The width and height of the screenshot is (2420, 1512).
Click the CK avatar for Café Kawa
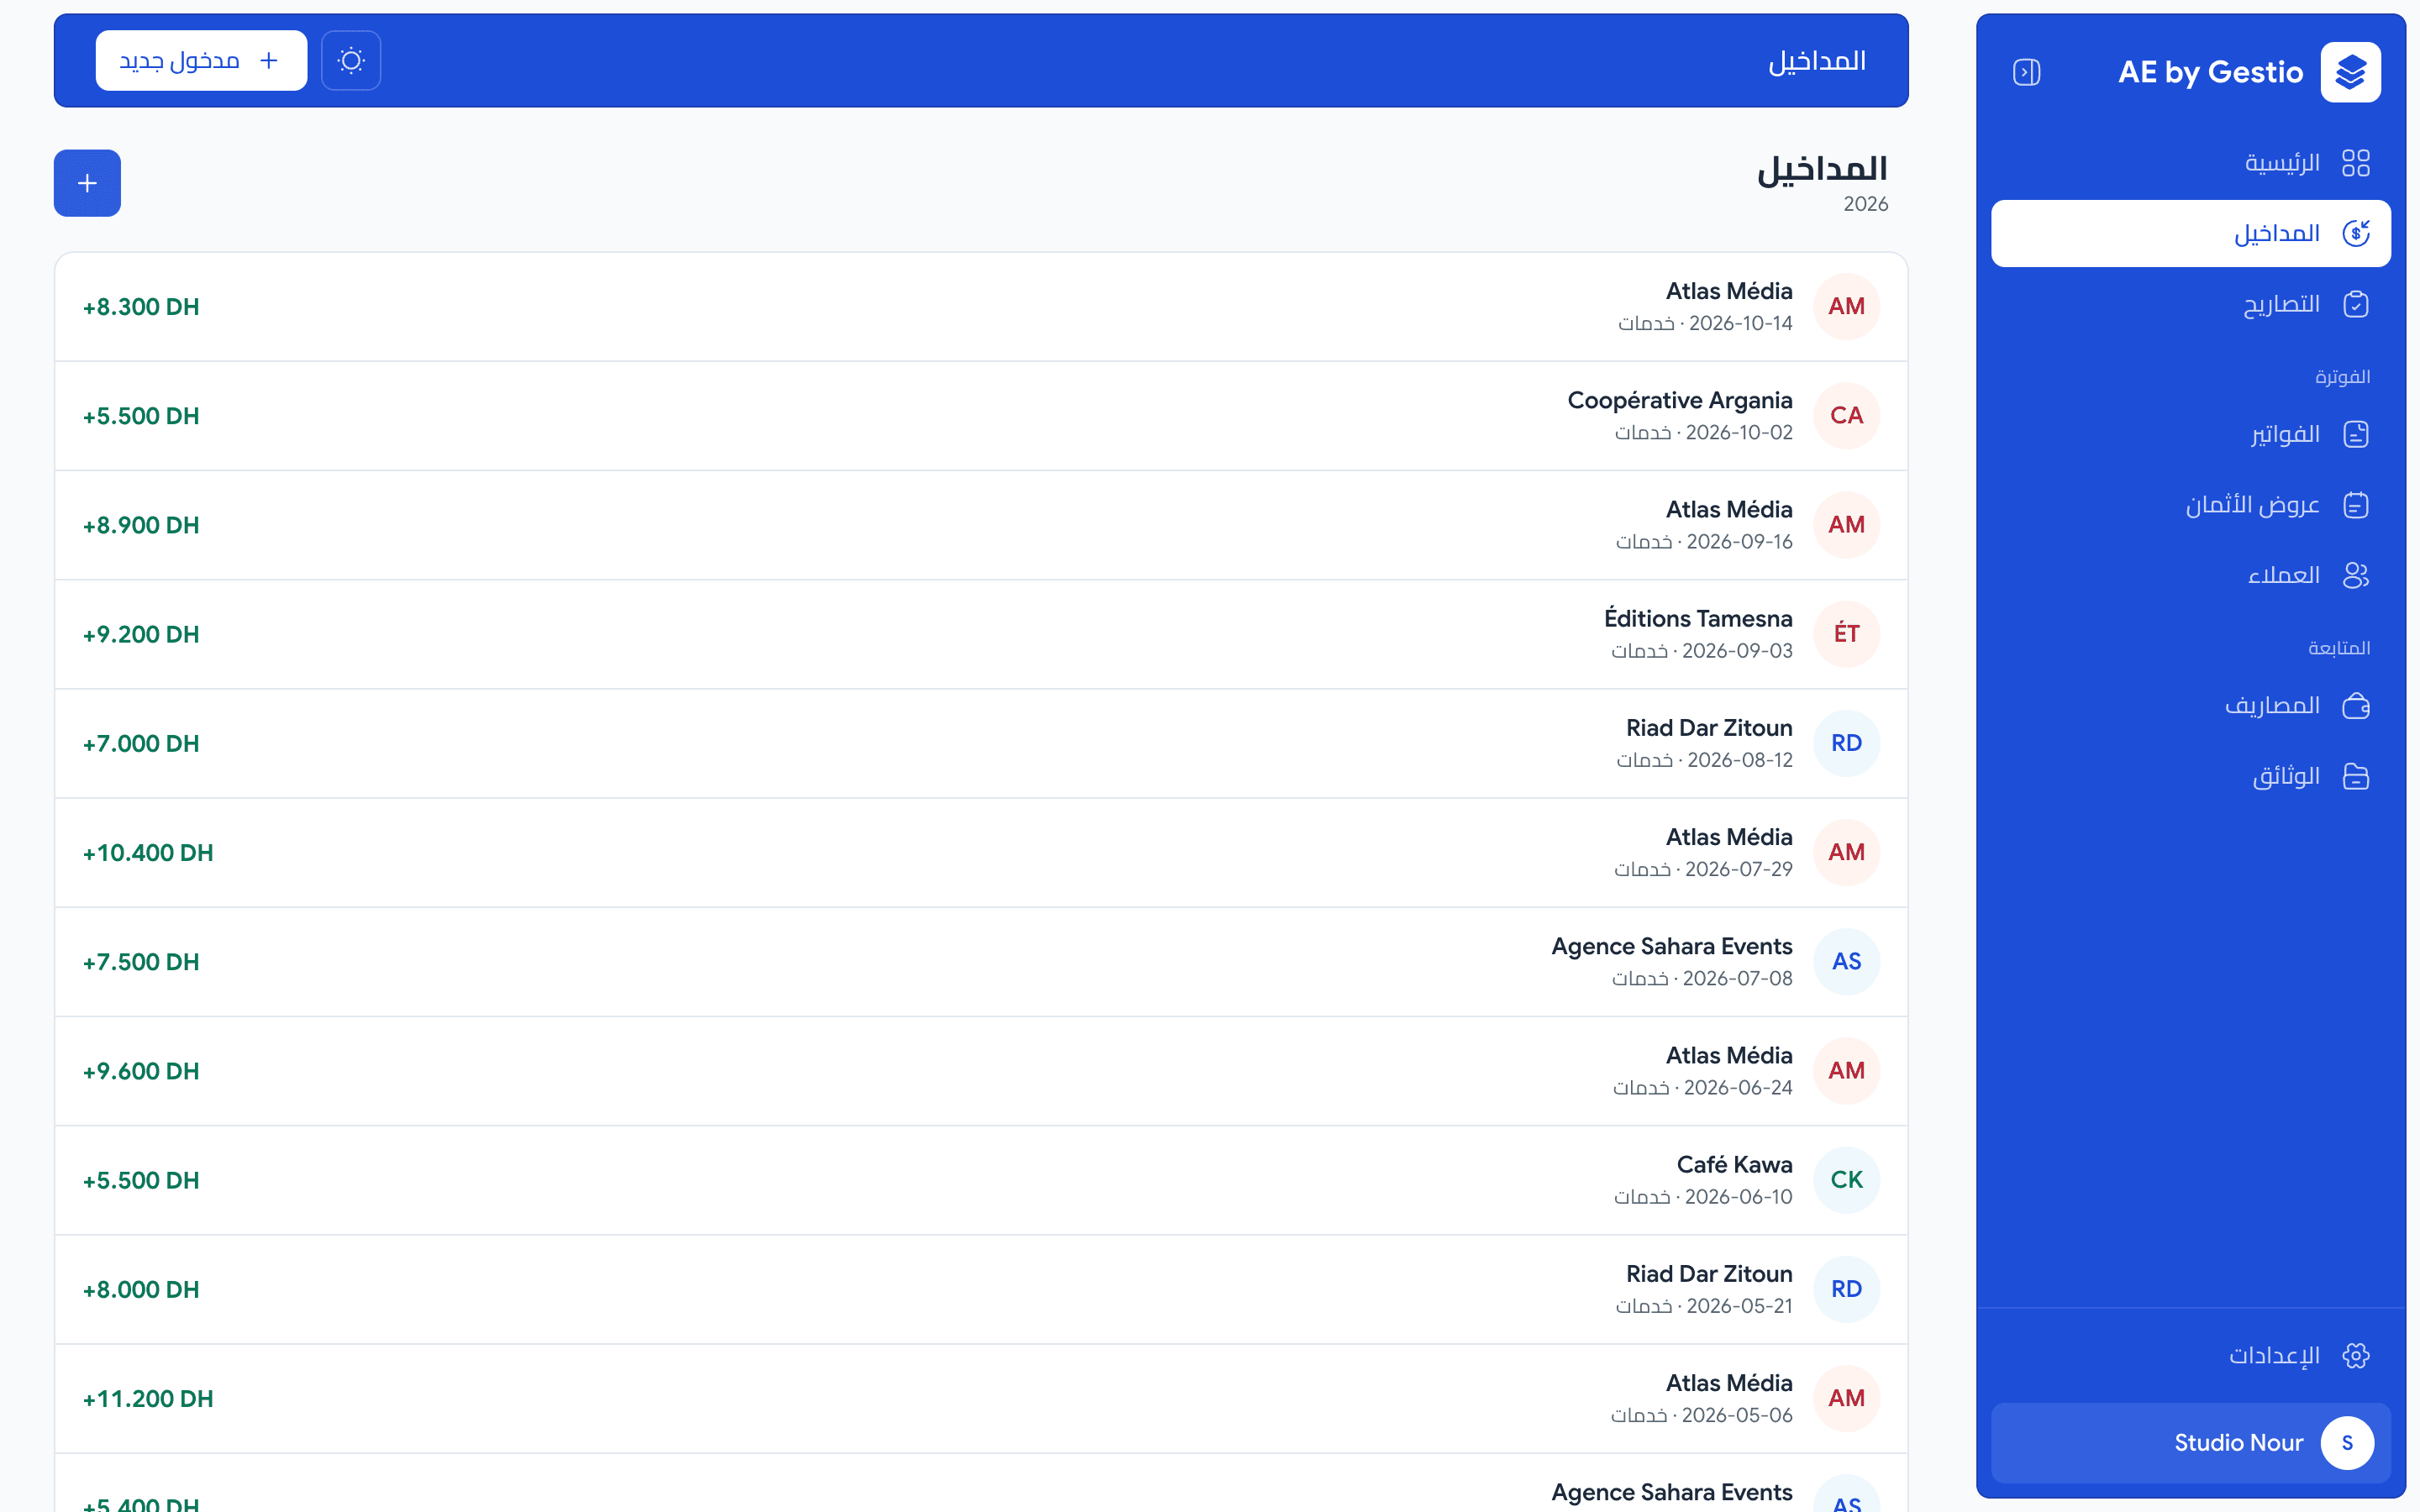click(x=1846, y=1180)
